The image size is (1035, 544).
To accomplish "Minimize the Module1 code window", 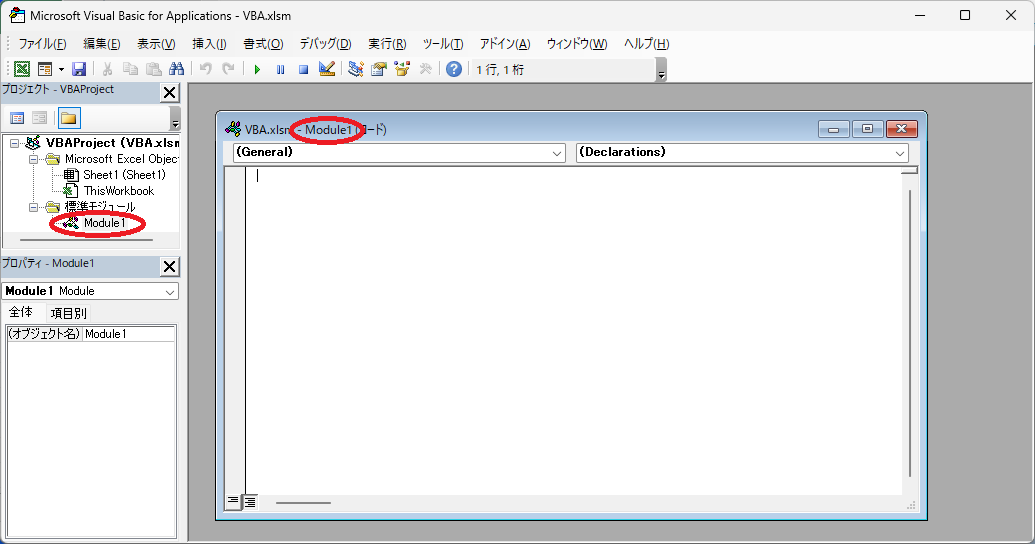I will [833, 129].
